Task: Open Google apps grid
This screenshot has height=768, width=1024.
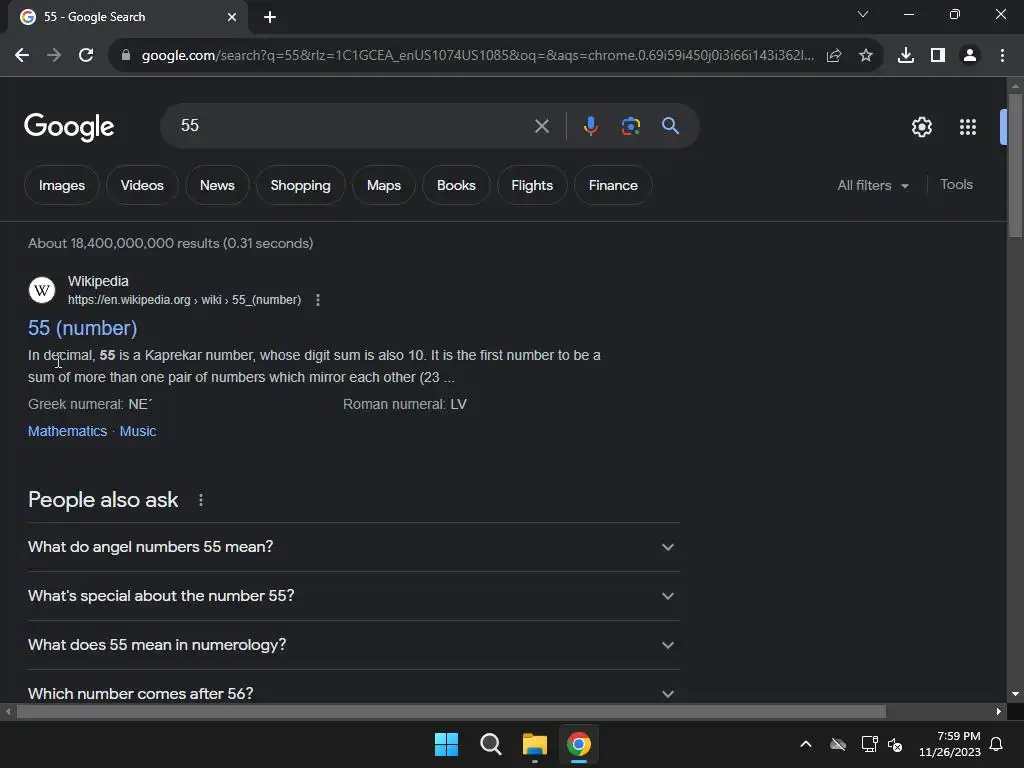Action: (x=968, y=127)
